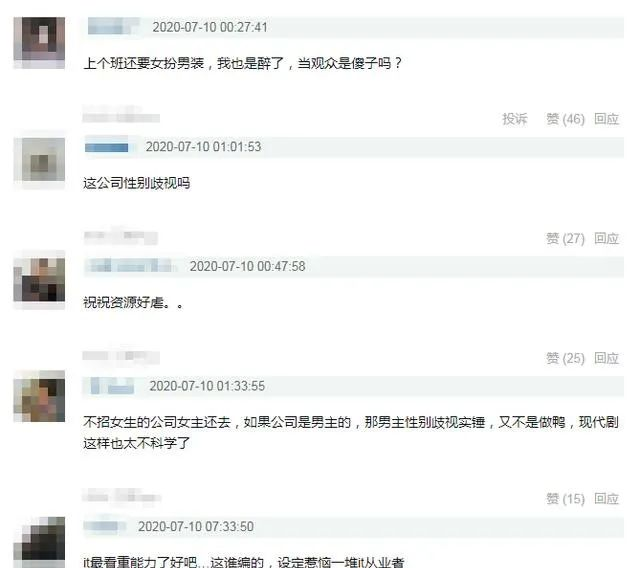Open avatar of 07:33:50 commenter
Screen dimensions: 640x568
[x=39, y=542]
